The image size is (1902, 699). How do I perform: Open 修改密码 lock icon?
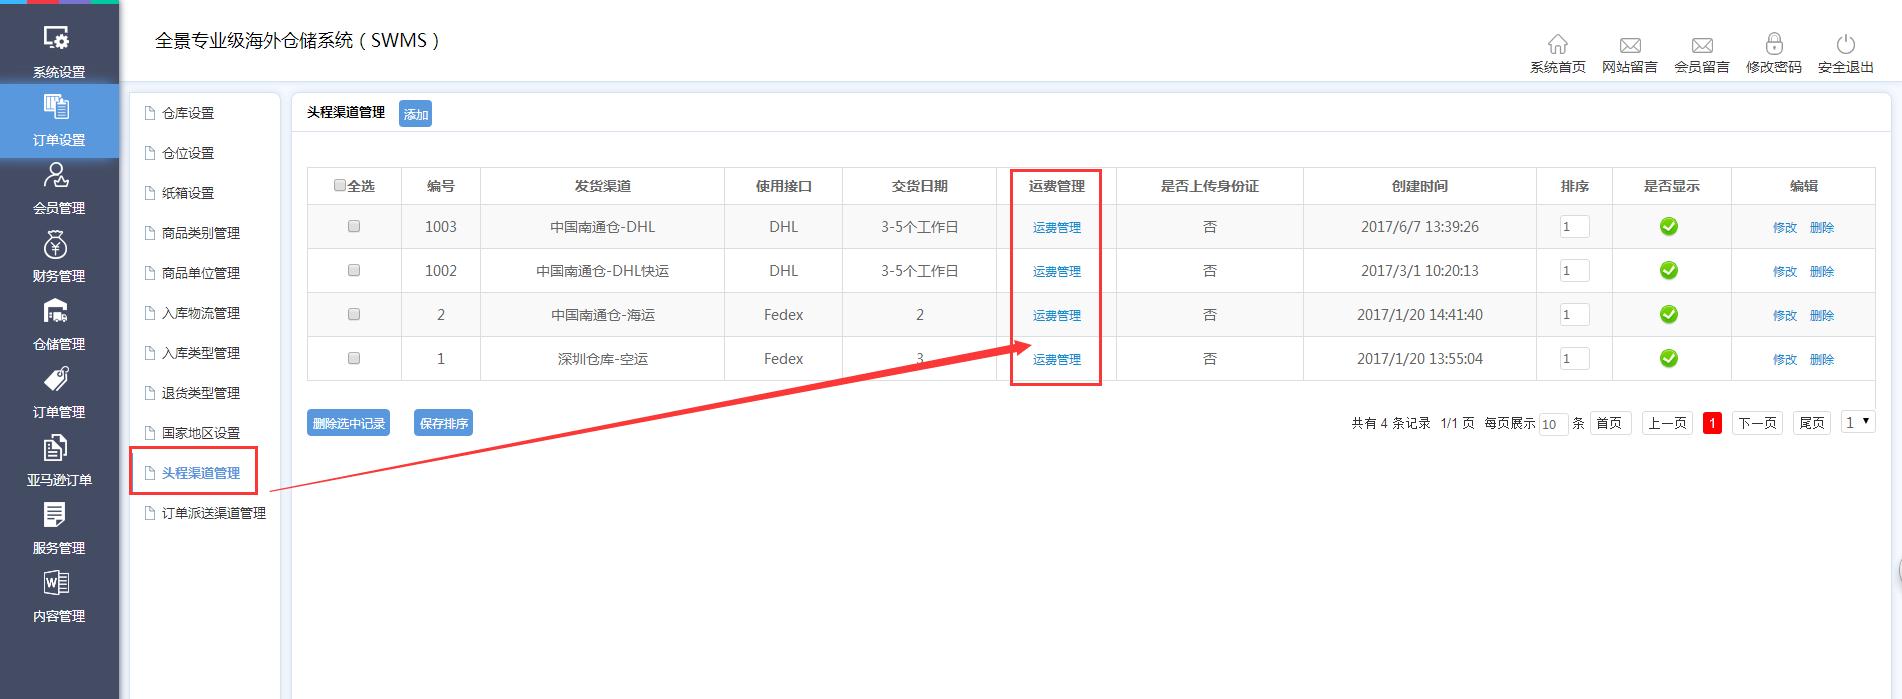point(1773,45)
